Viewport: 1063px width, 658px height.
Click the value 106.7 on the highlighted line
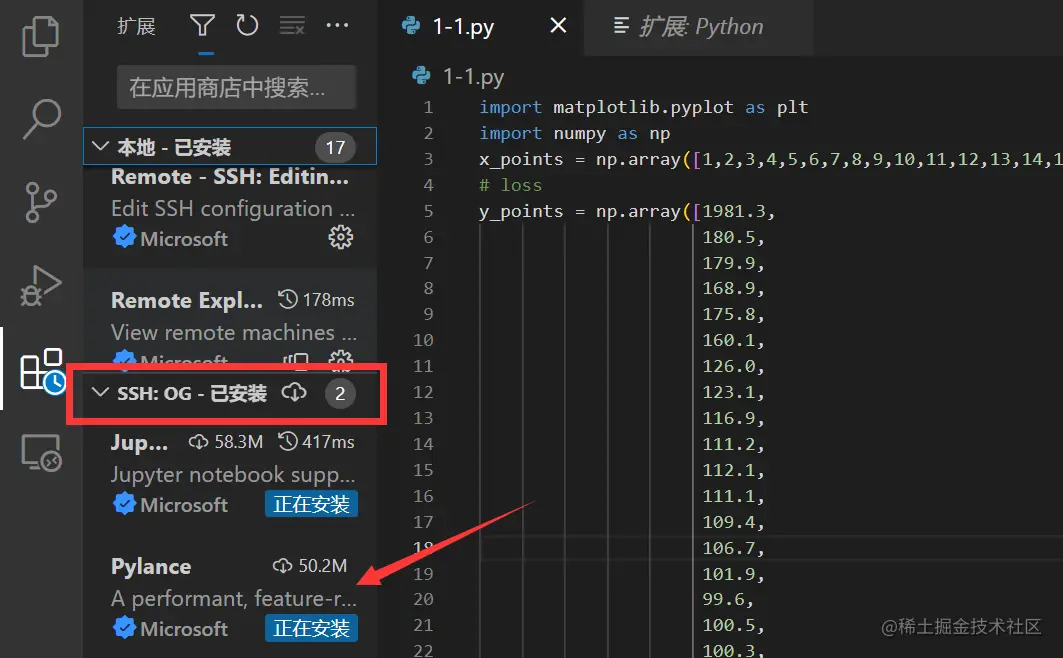729,548
